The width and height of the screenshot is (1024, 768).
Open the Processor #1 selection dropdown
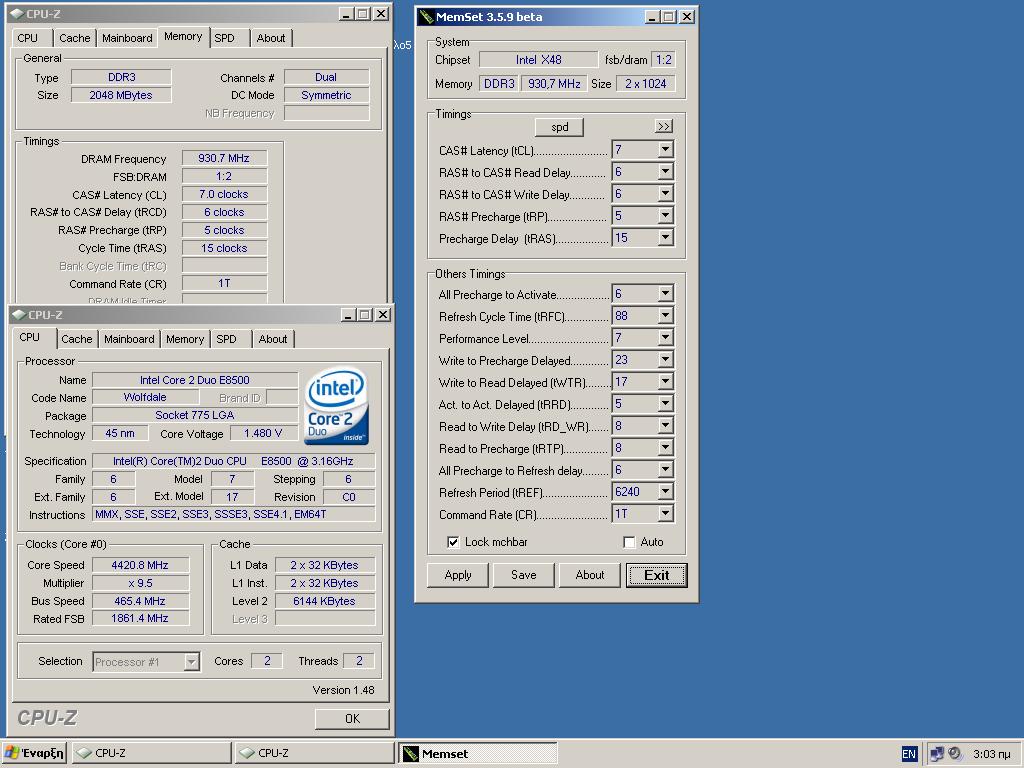coord(191,662)
